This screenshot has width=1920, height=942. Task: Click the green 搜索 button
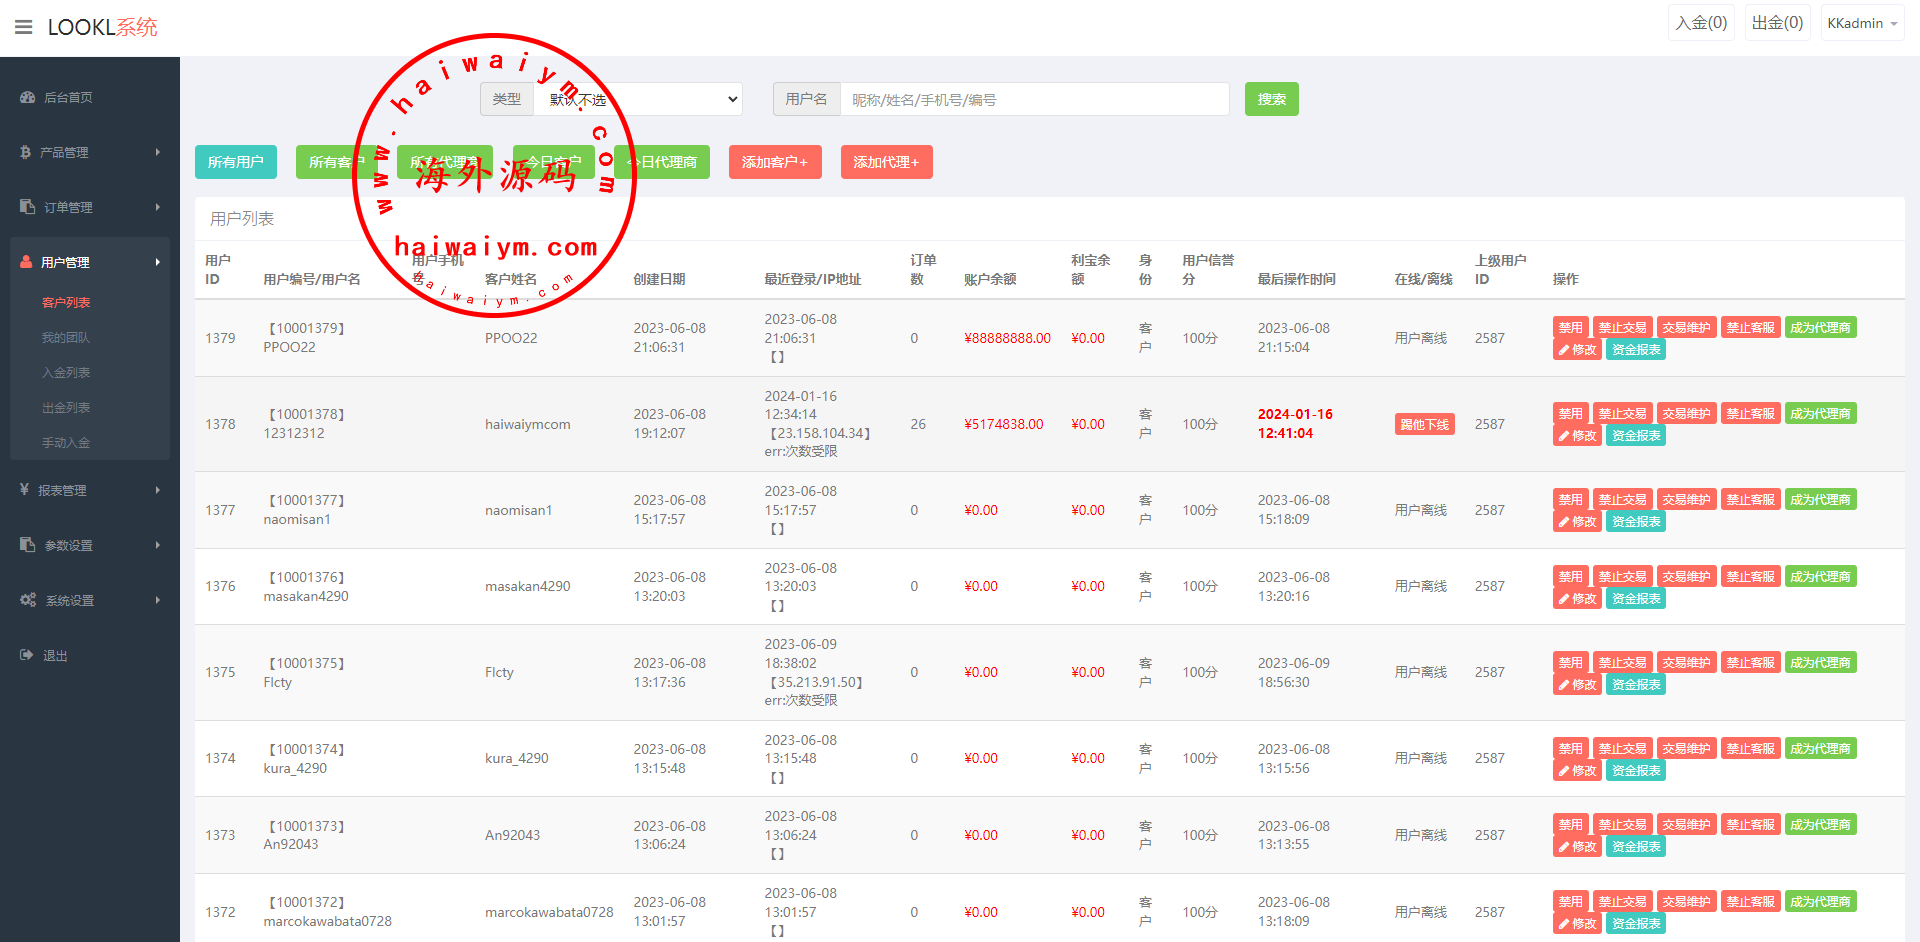(1271, 99)
